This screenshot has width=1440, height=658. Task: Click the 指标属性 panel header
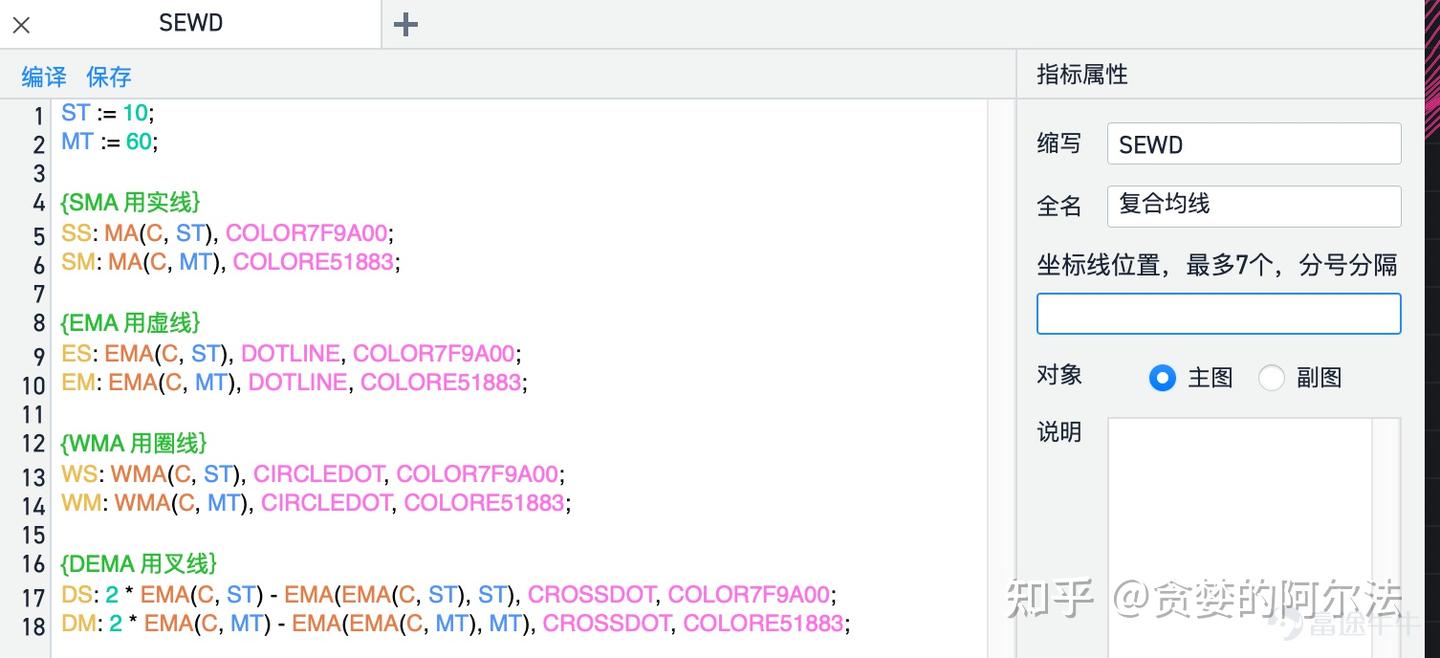coord(1082,75)
